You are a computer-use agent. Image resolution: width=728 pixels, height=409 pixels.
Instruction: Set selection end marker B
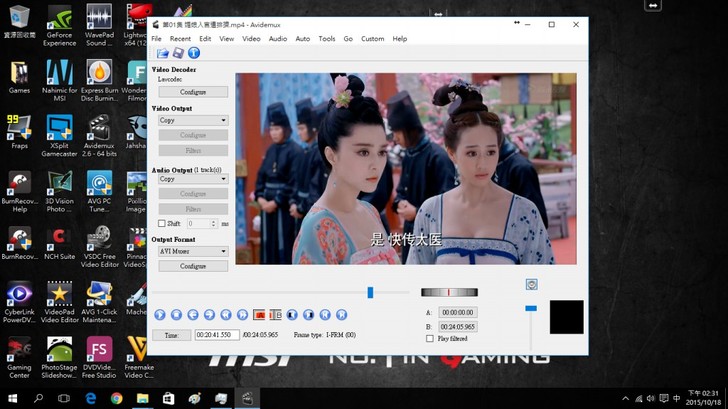click(x=275, y=314)
